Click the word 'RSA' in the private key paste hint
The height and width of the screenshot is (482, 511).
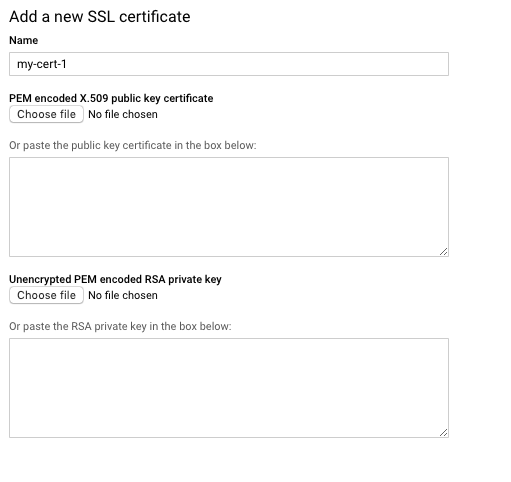pos(81,326)
